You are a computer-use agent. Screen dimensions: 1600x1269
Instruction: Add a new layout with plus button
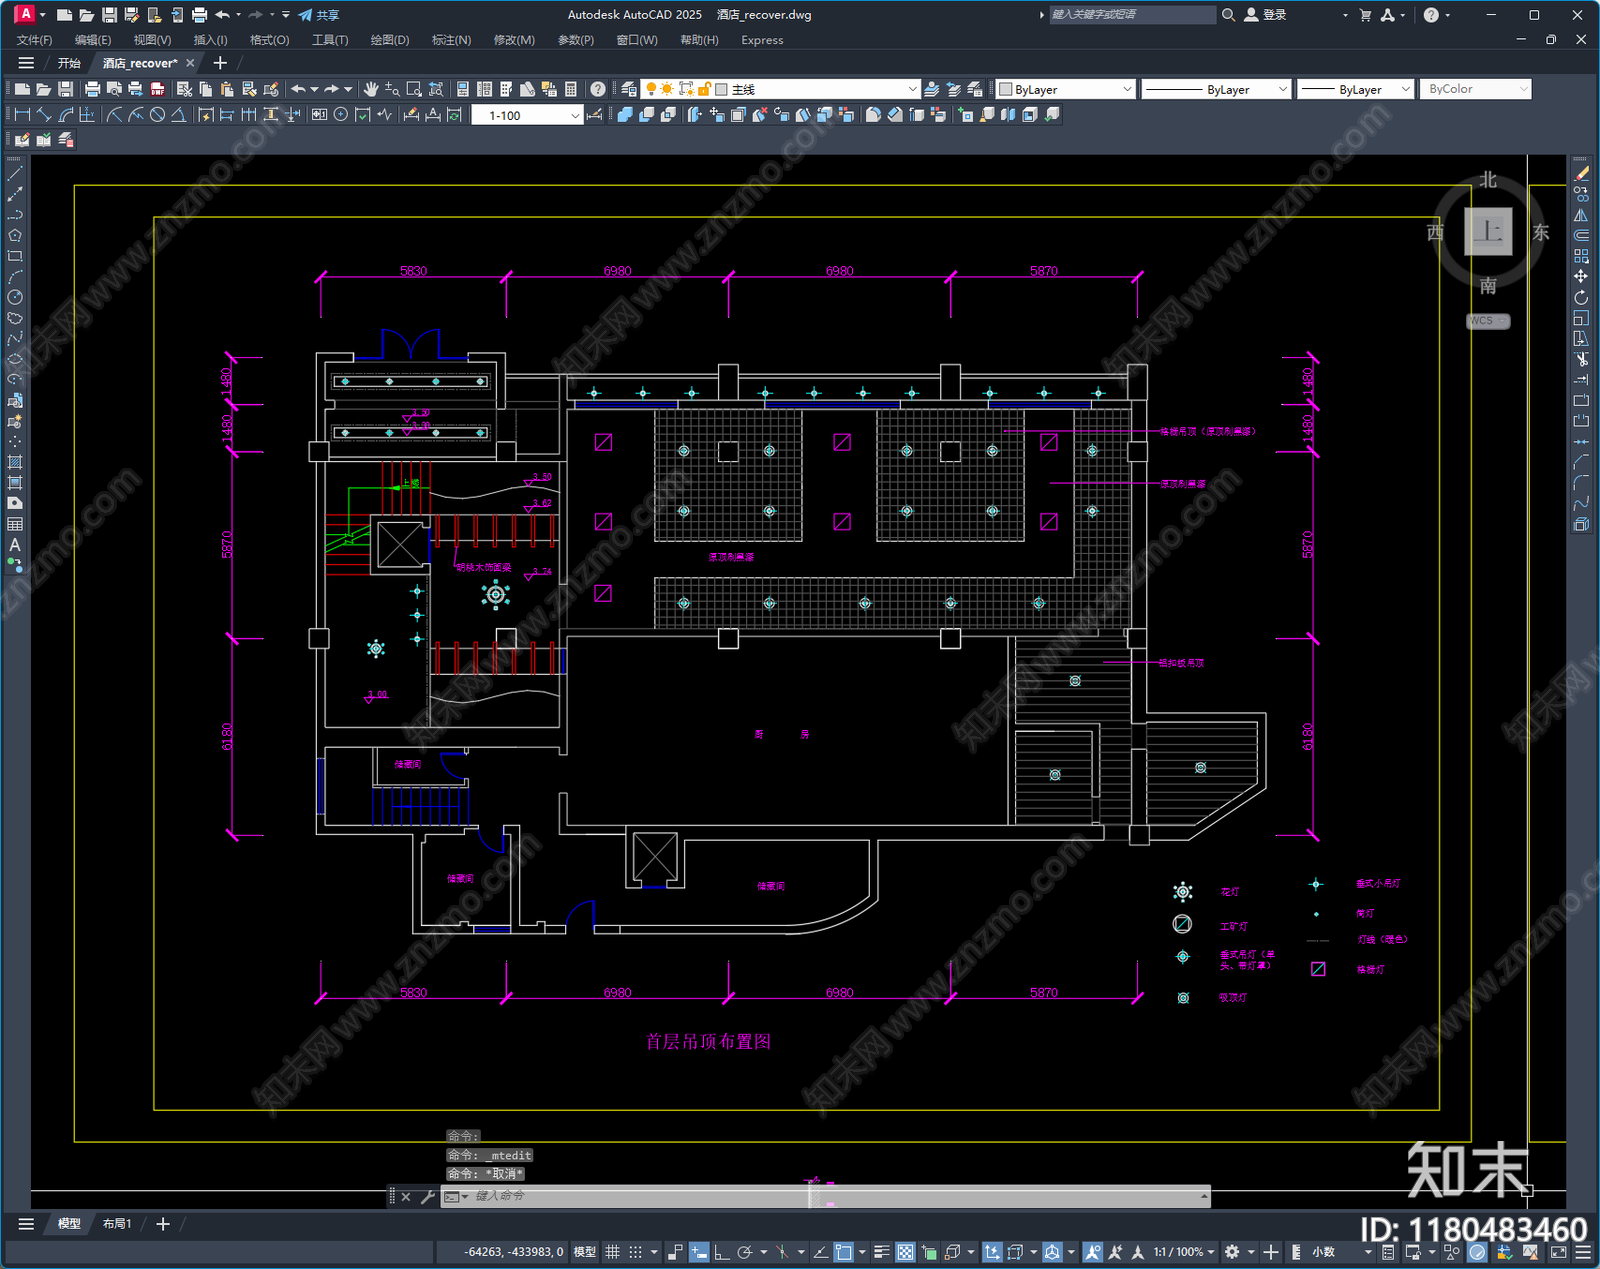[x=163, y=1224]
